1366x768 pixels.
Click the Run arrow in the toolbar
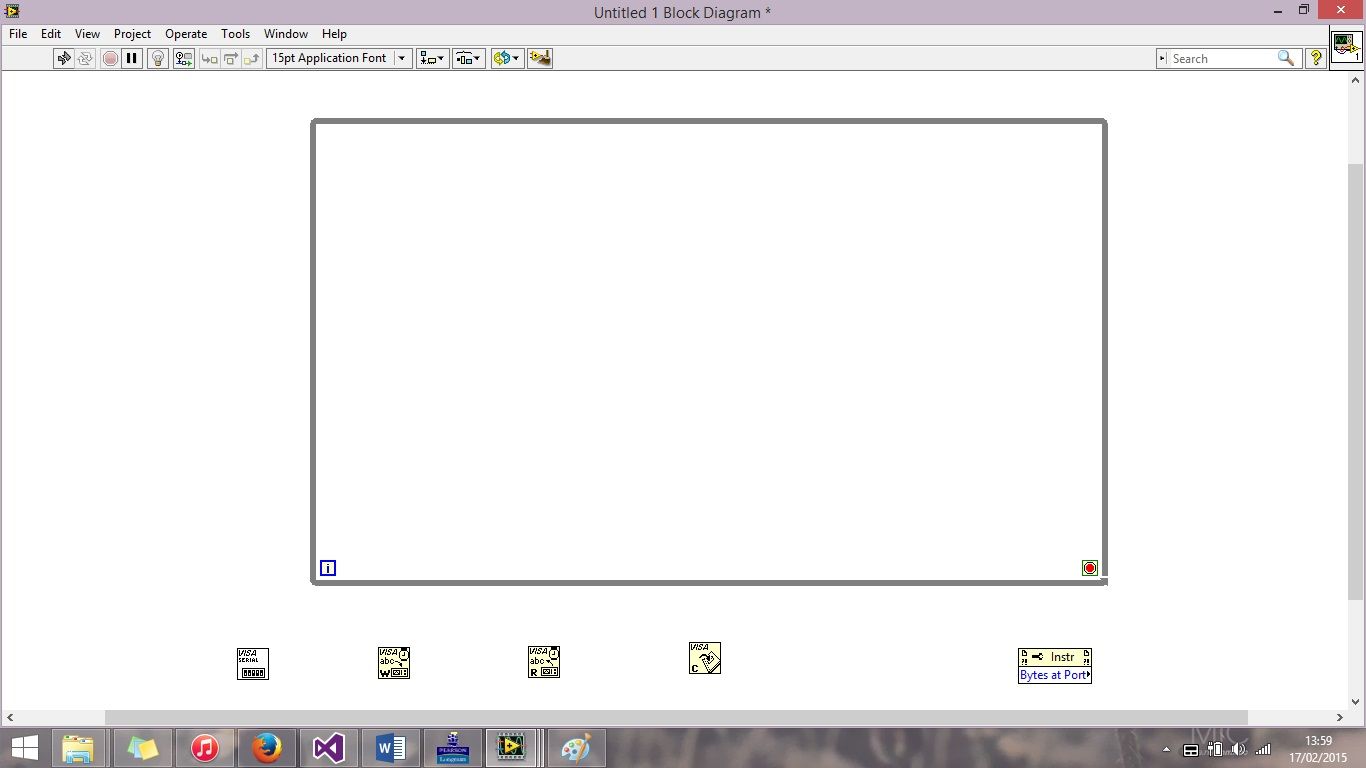(64, 58)
